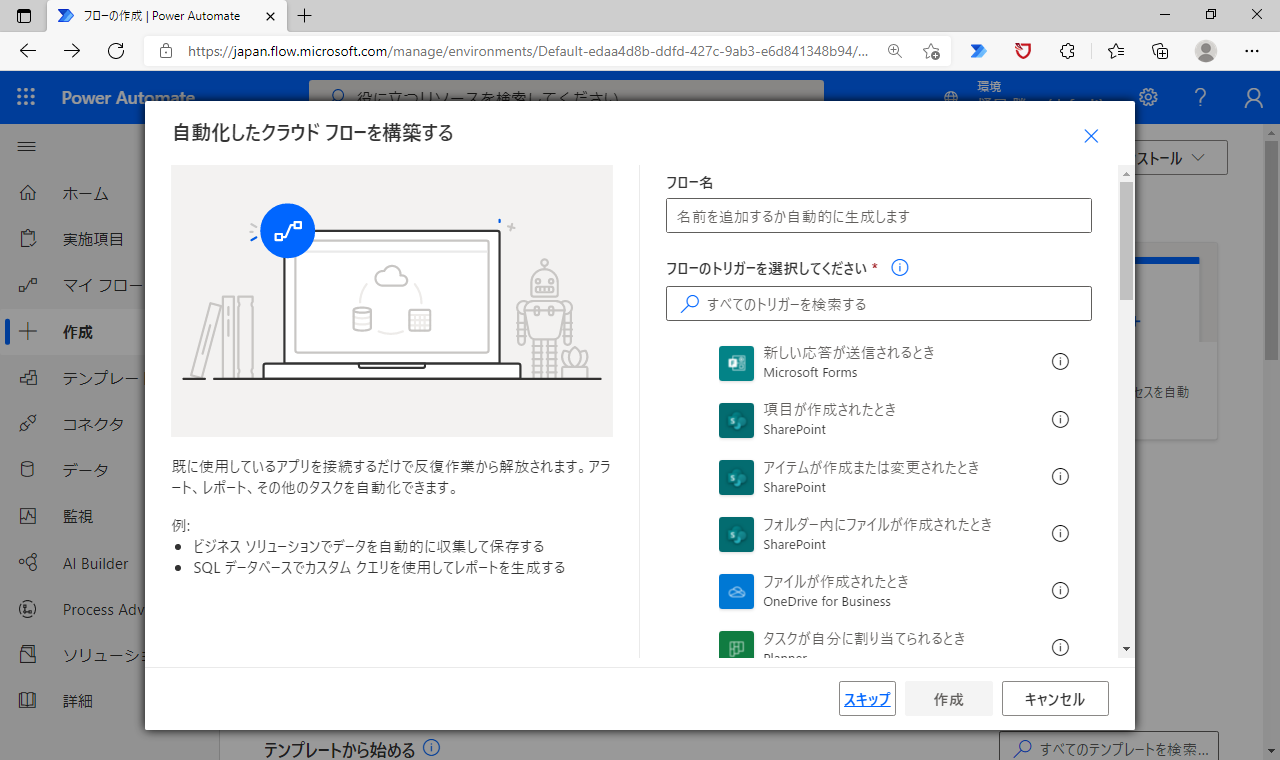The image size is (1280, 760).
Task: Open the account profile icon
Action: pos(1254,97)
